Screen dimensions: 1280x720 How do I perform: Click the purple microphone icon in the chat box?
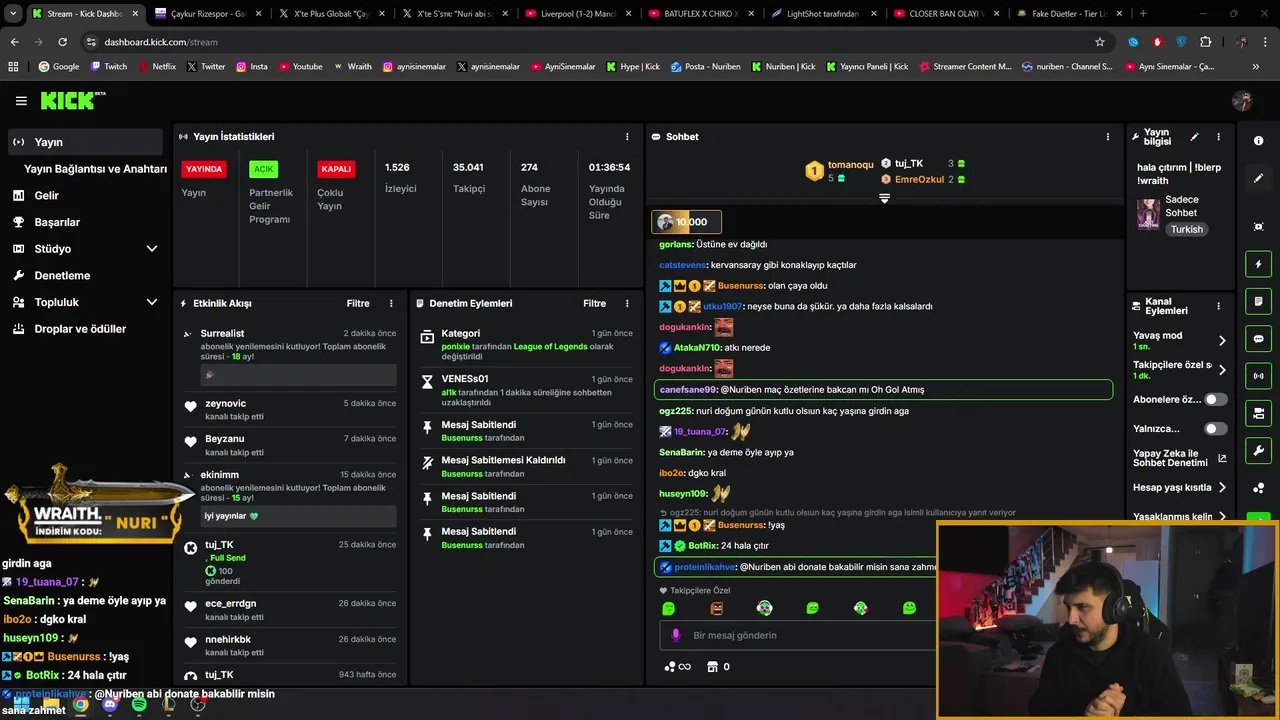click(676, 635)
